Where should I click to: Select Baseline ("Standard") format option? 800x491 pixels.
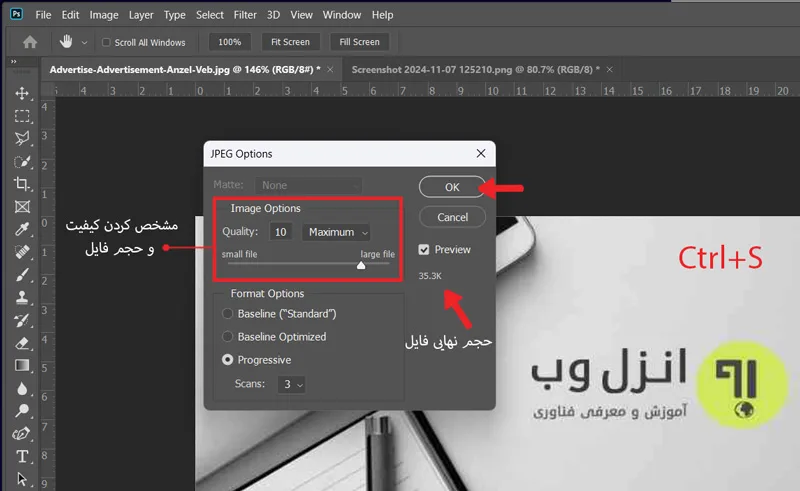pos(228,313)
